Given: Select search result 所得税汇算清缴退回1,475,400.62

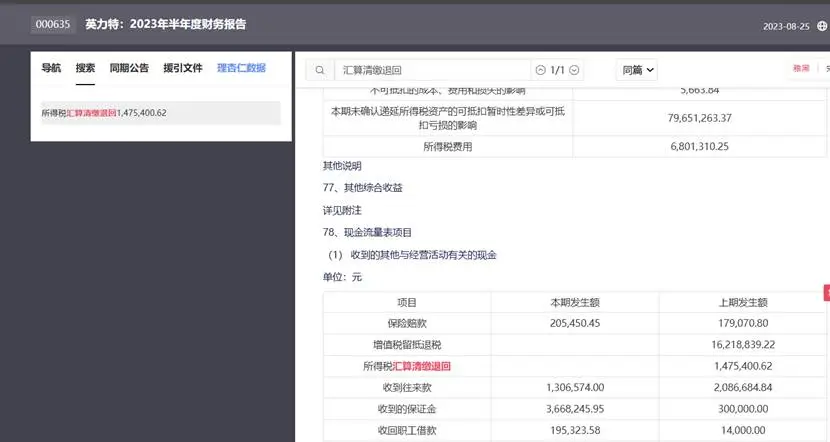Looking at the screenshot, I should click(161, 113).
